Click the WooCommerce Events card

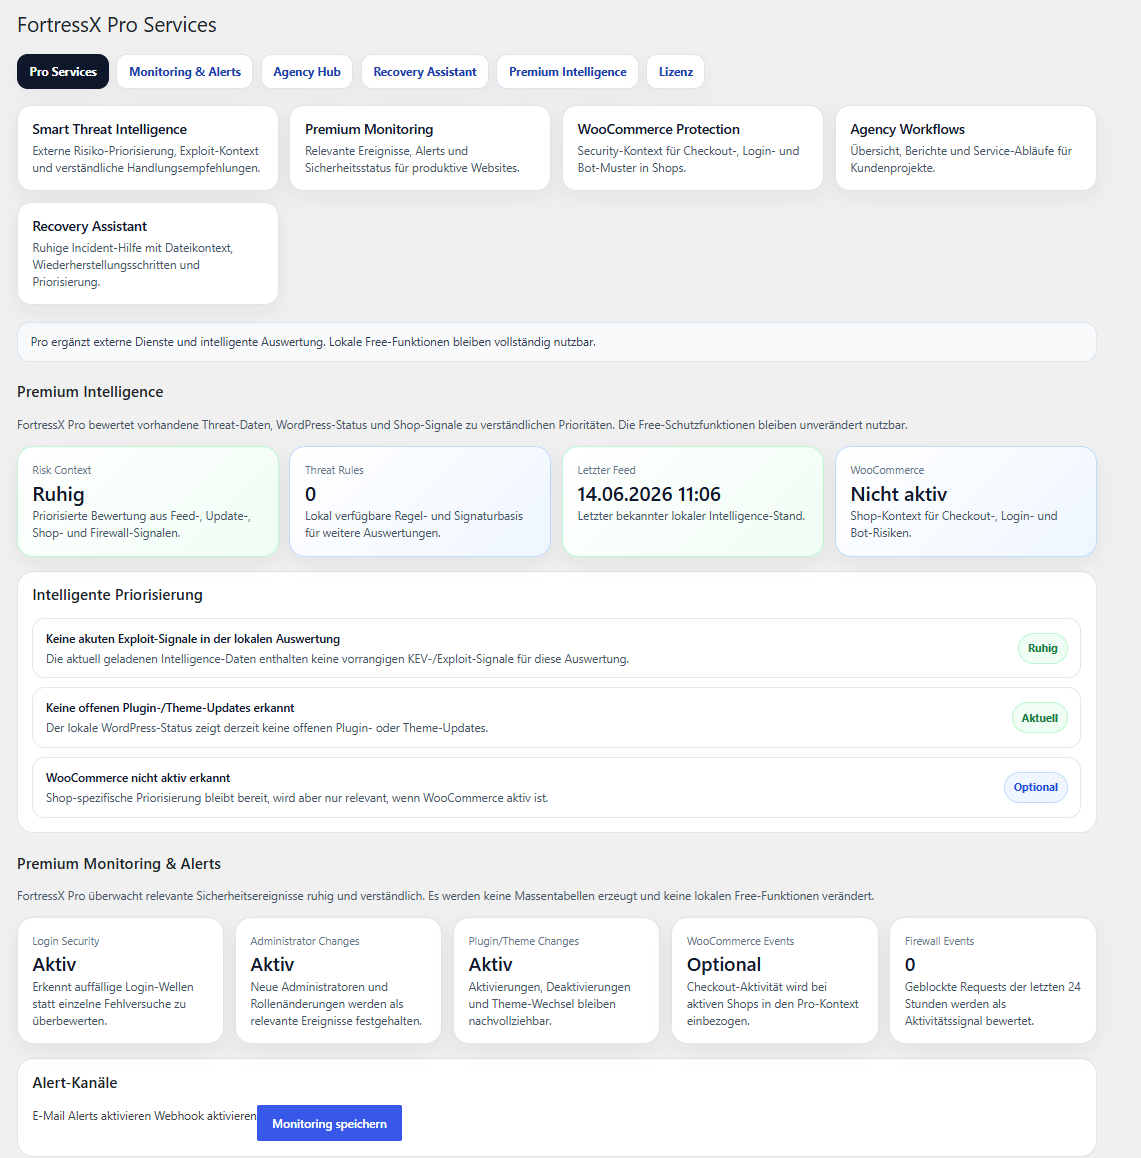[x=775, y=980]
